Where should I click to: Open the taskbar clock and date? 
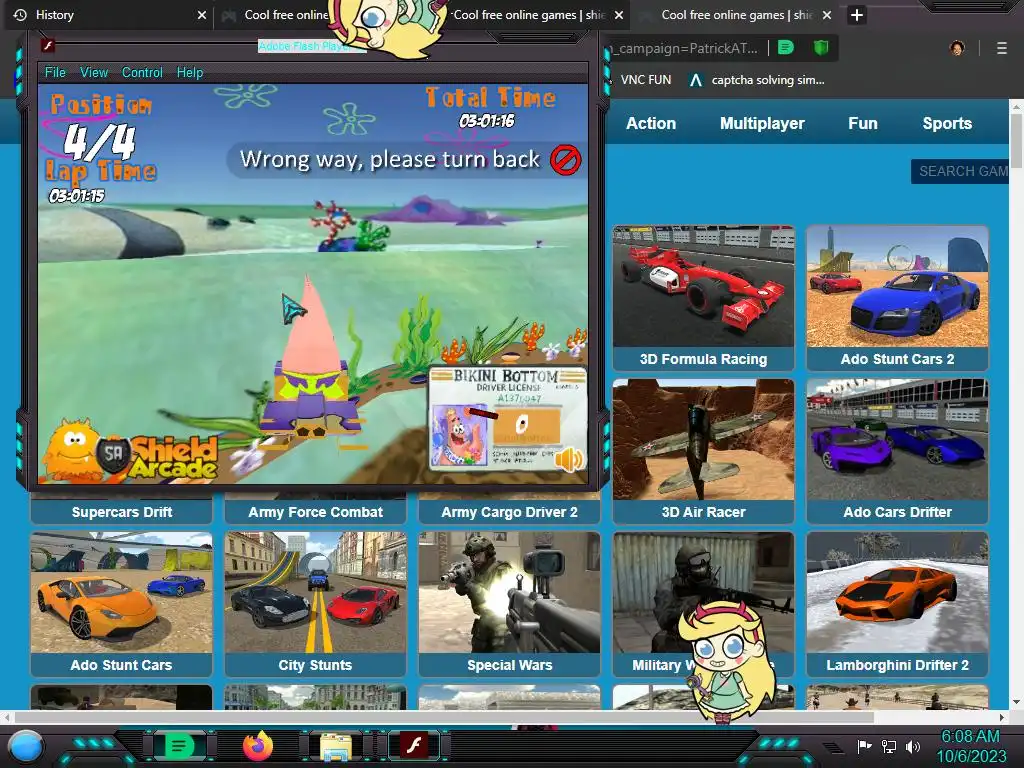click(971, 746)
